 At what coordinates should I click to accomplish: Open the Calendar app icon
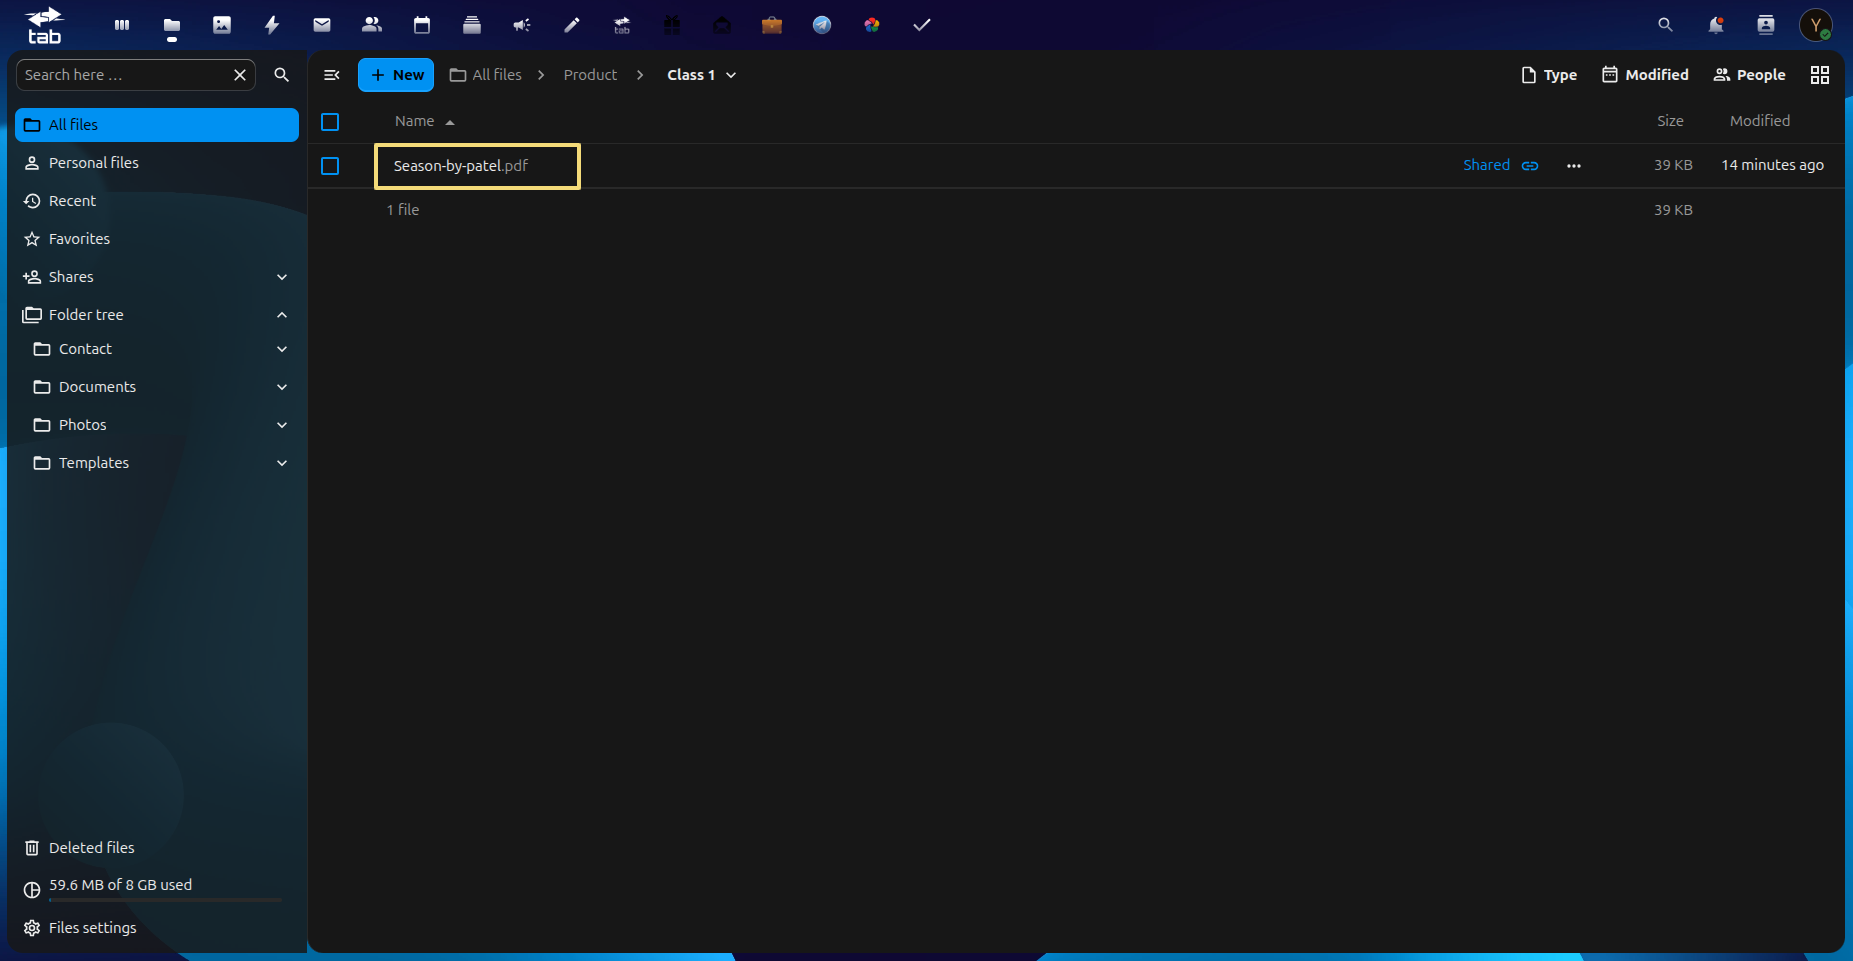coord(422,25)
